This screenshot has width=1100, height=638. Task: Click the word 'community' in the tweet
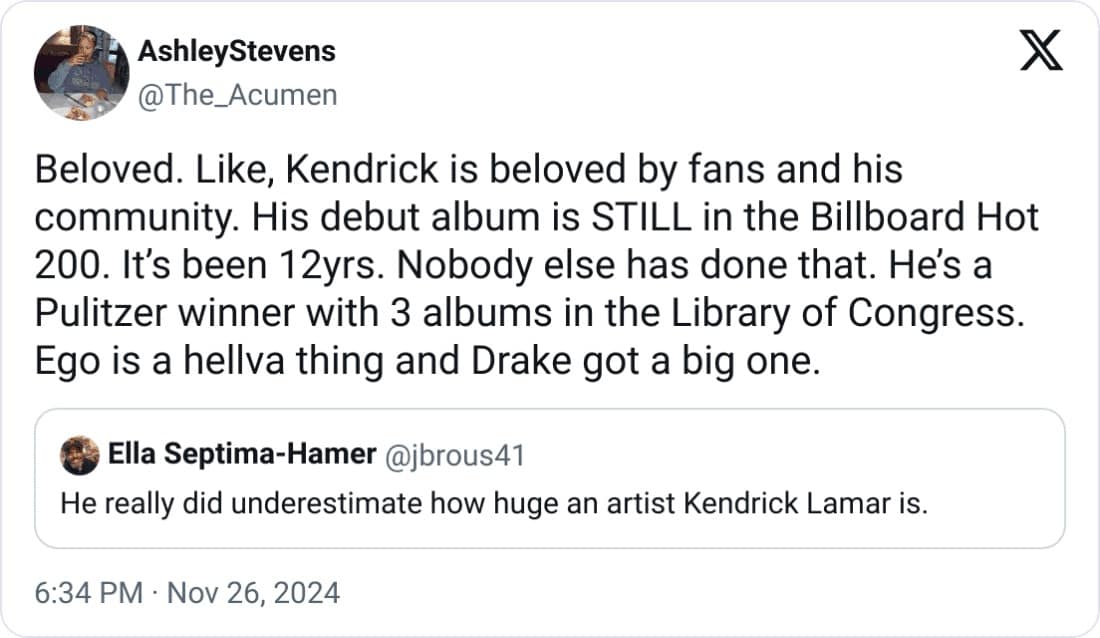click(128, 217)
